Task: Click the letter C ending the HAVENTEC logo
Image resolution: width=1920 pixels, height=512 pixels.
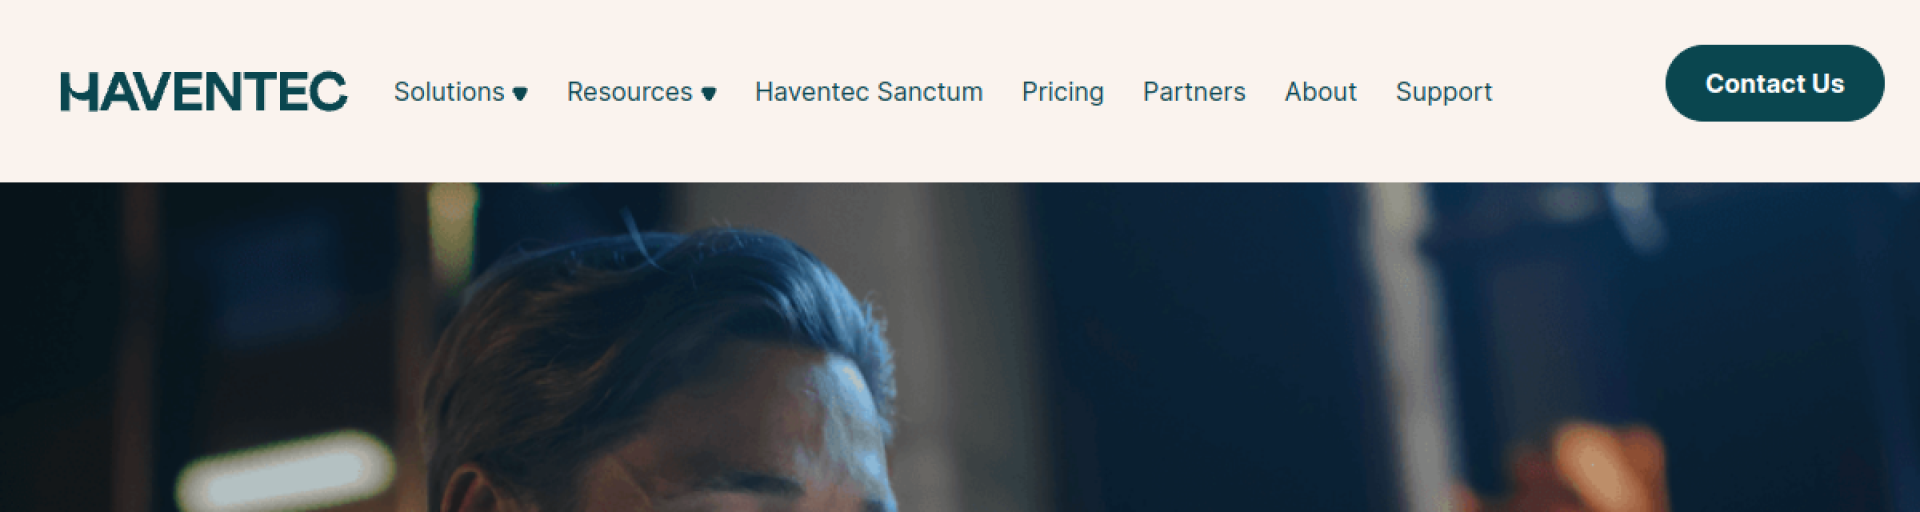Action: [x=328, y=91]
